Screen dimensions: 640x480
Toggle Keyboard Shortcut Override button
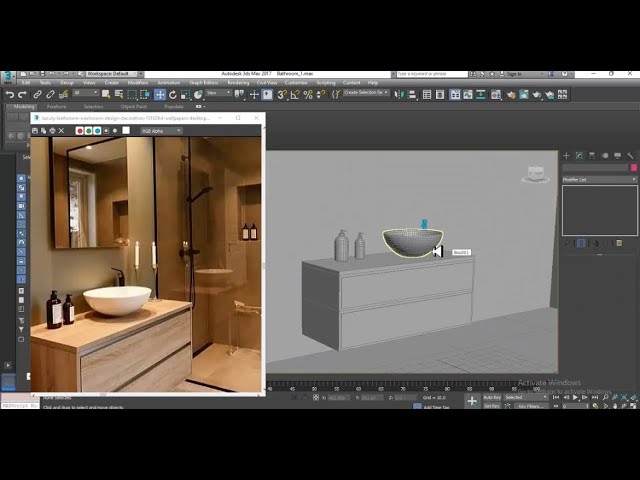tap(267, 95)
